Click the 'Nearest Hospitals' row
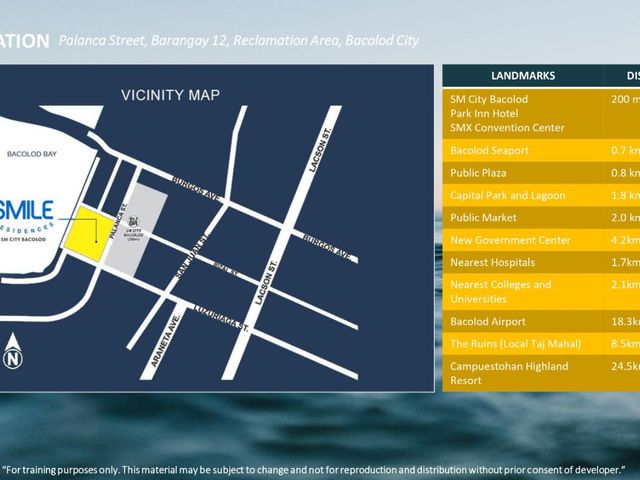This screenshot has height=480, width=640. pyautogui.click(x=541, y=262)
